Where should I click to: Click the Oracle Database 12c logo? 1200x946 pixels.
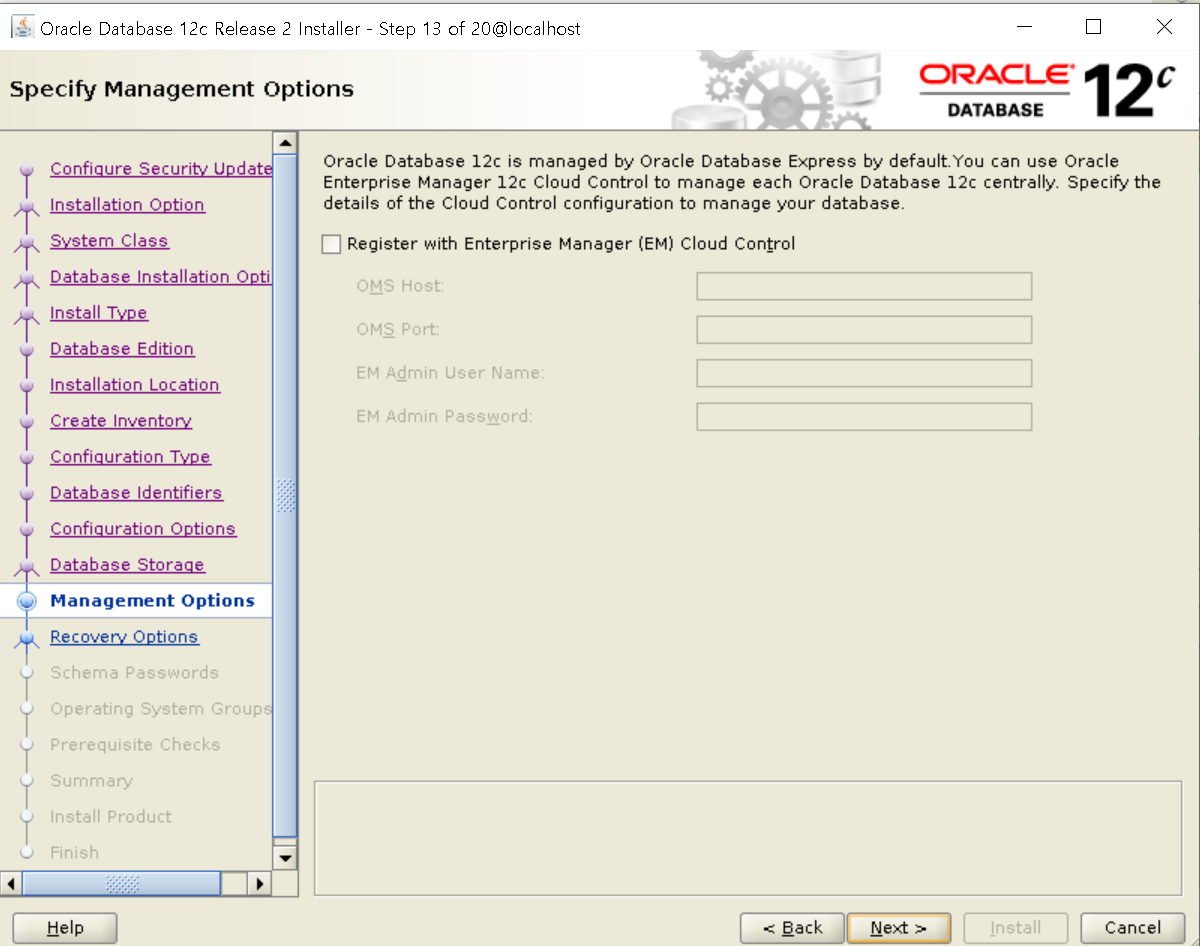pos(1047,91)
